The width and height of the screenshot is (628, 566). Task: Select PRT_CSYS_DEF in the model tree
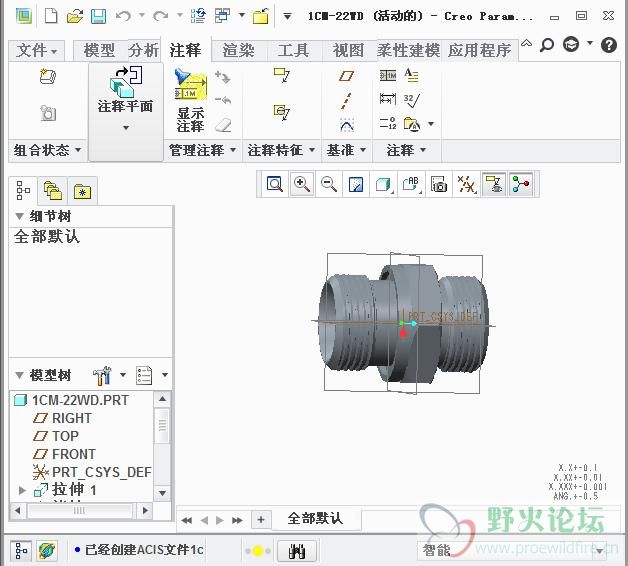(102, 472)
